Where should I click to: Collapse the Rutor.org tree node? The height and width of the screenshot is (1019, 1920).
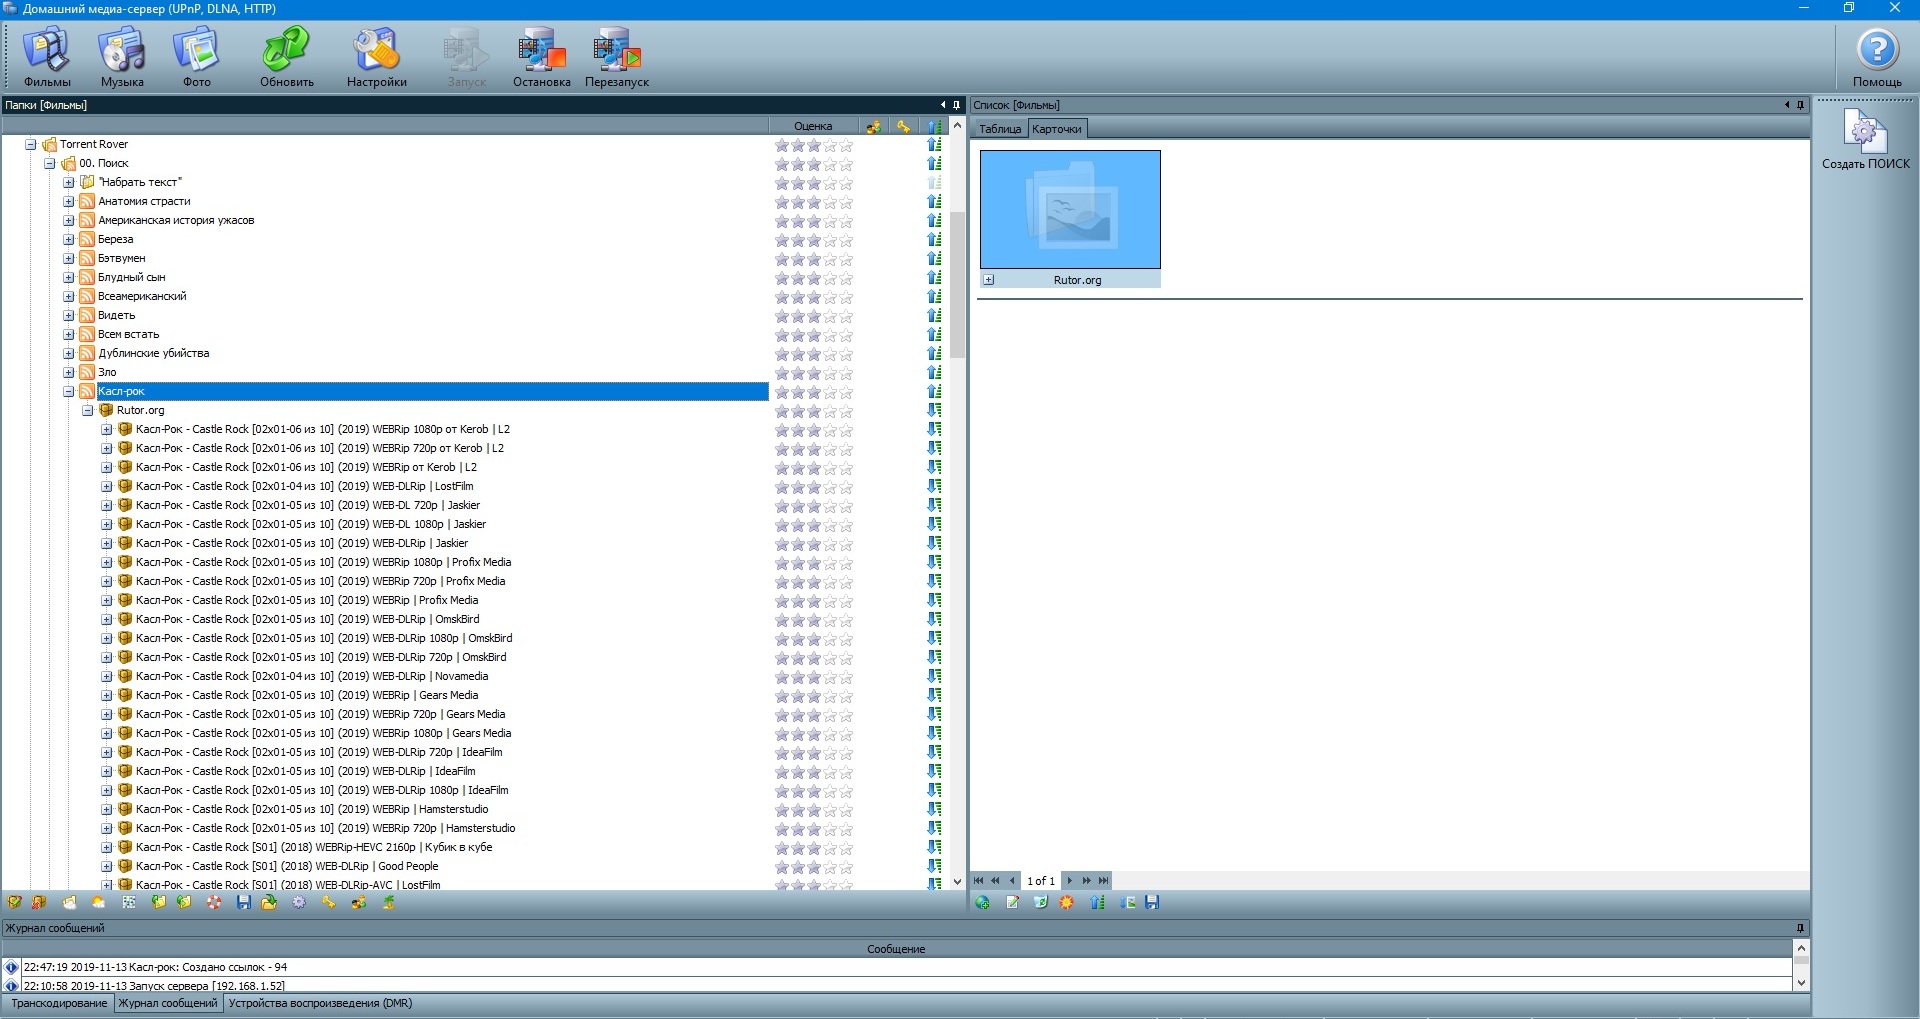(x=88, y=410)
